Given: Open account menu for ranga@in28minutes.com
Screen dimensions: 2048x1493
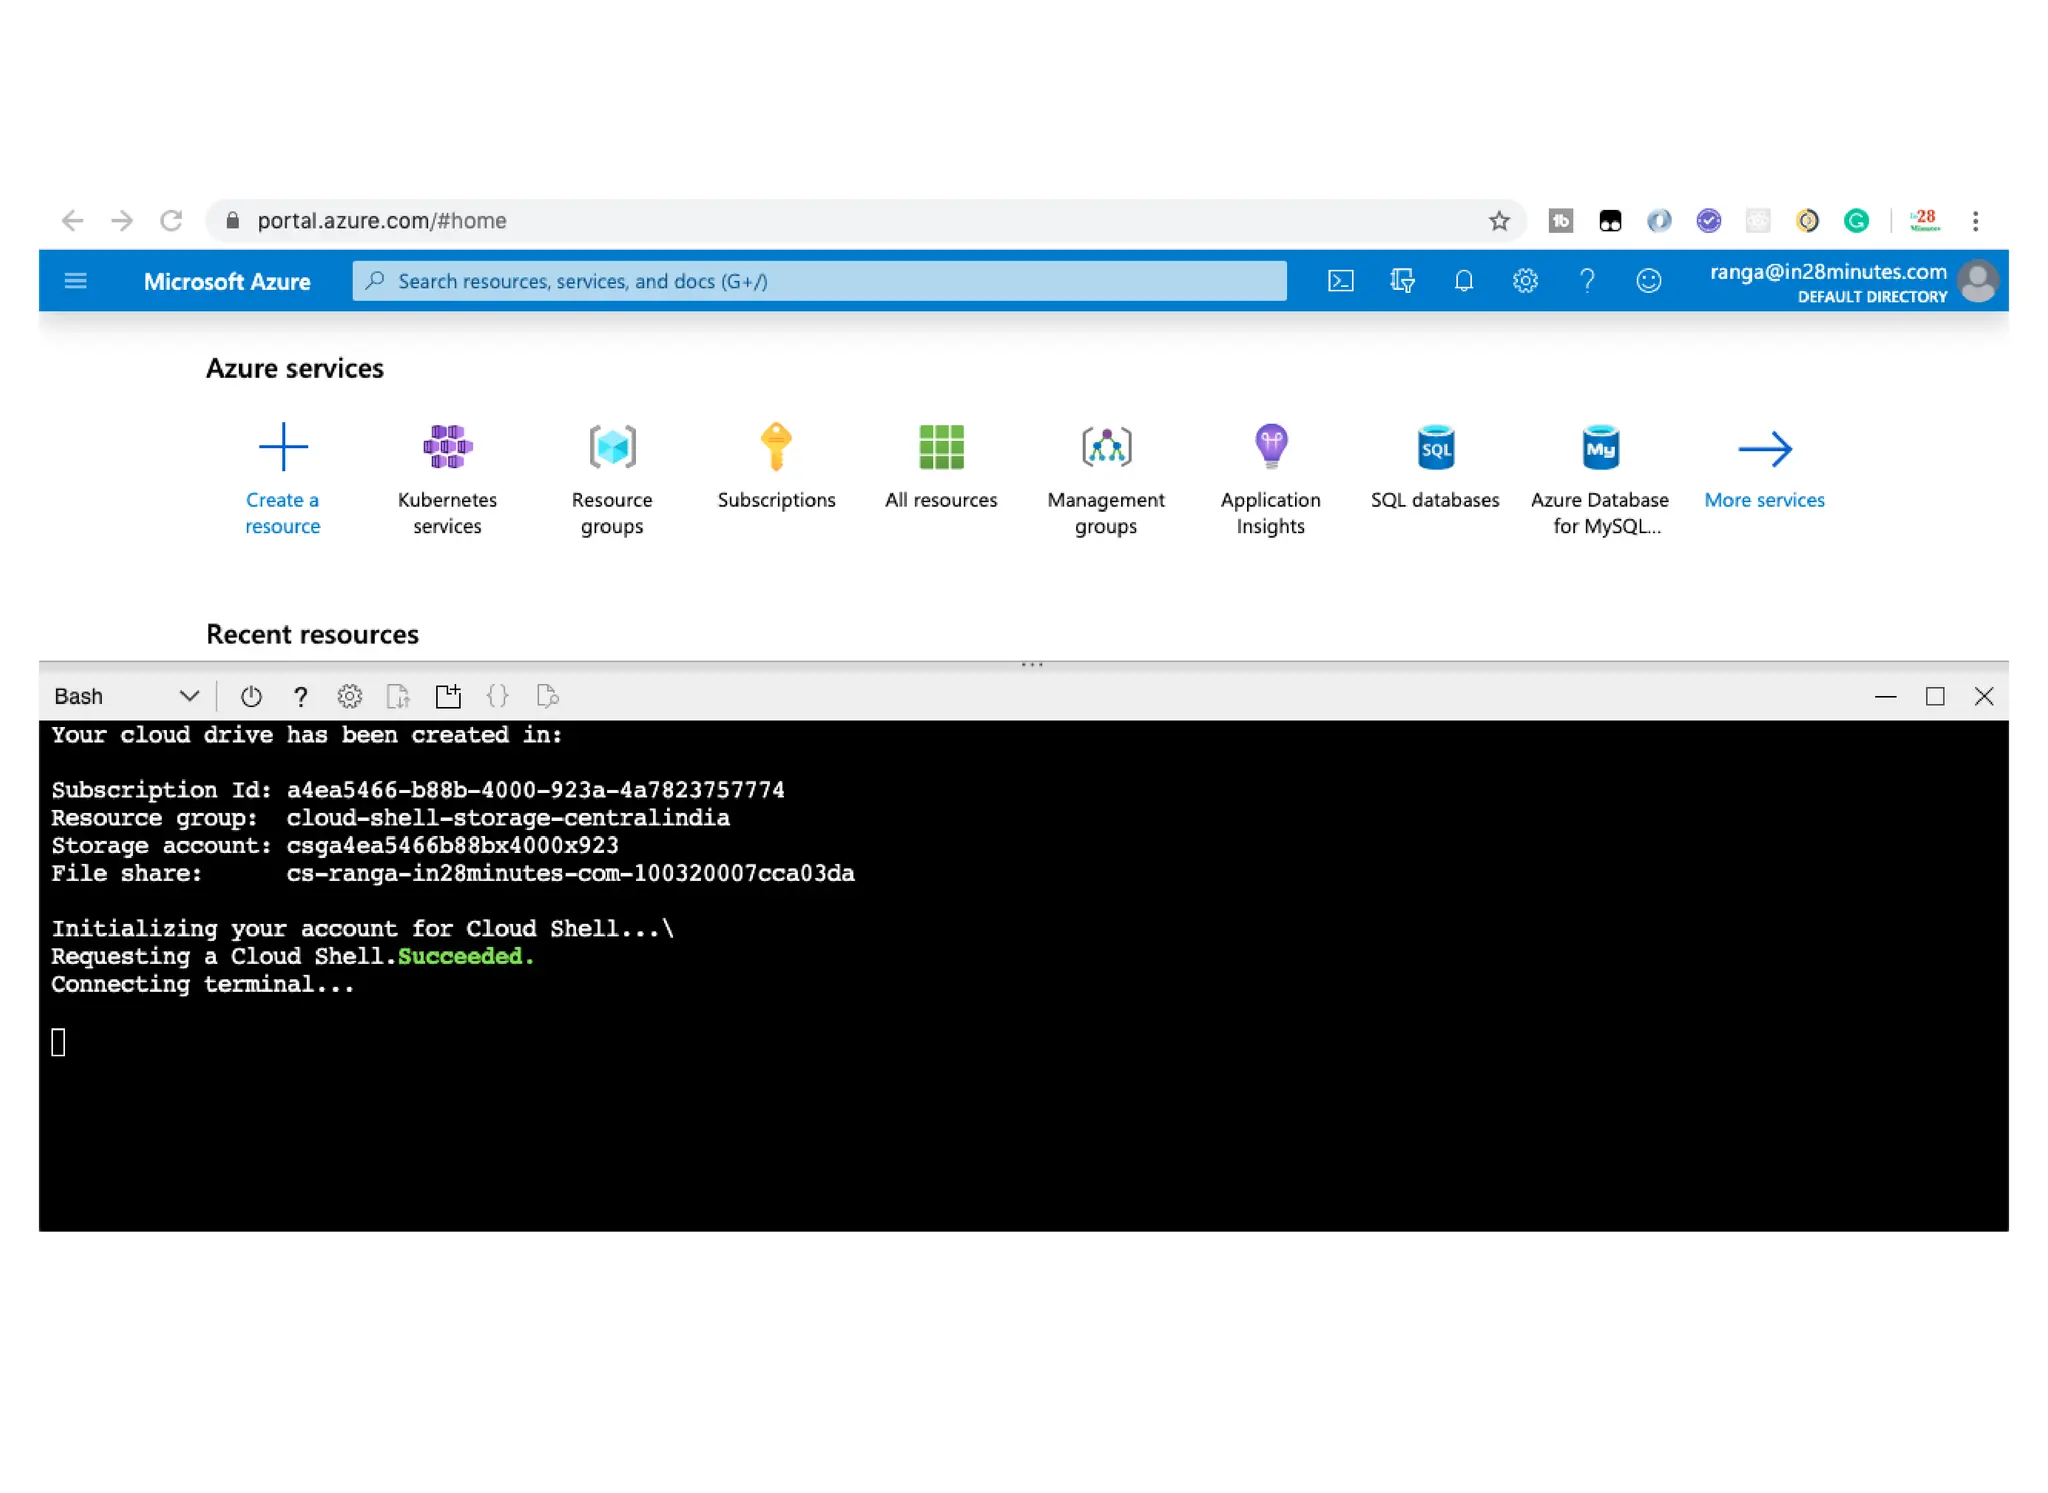Looking at the screenshot, I should point(1851,281).
